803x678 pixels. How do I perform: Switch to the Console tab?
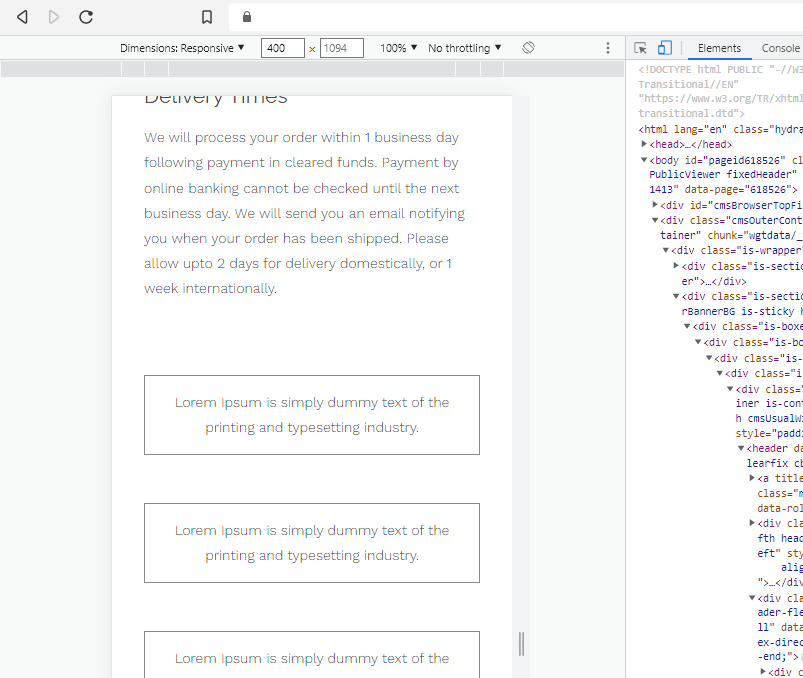coord(780,48)
